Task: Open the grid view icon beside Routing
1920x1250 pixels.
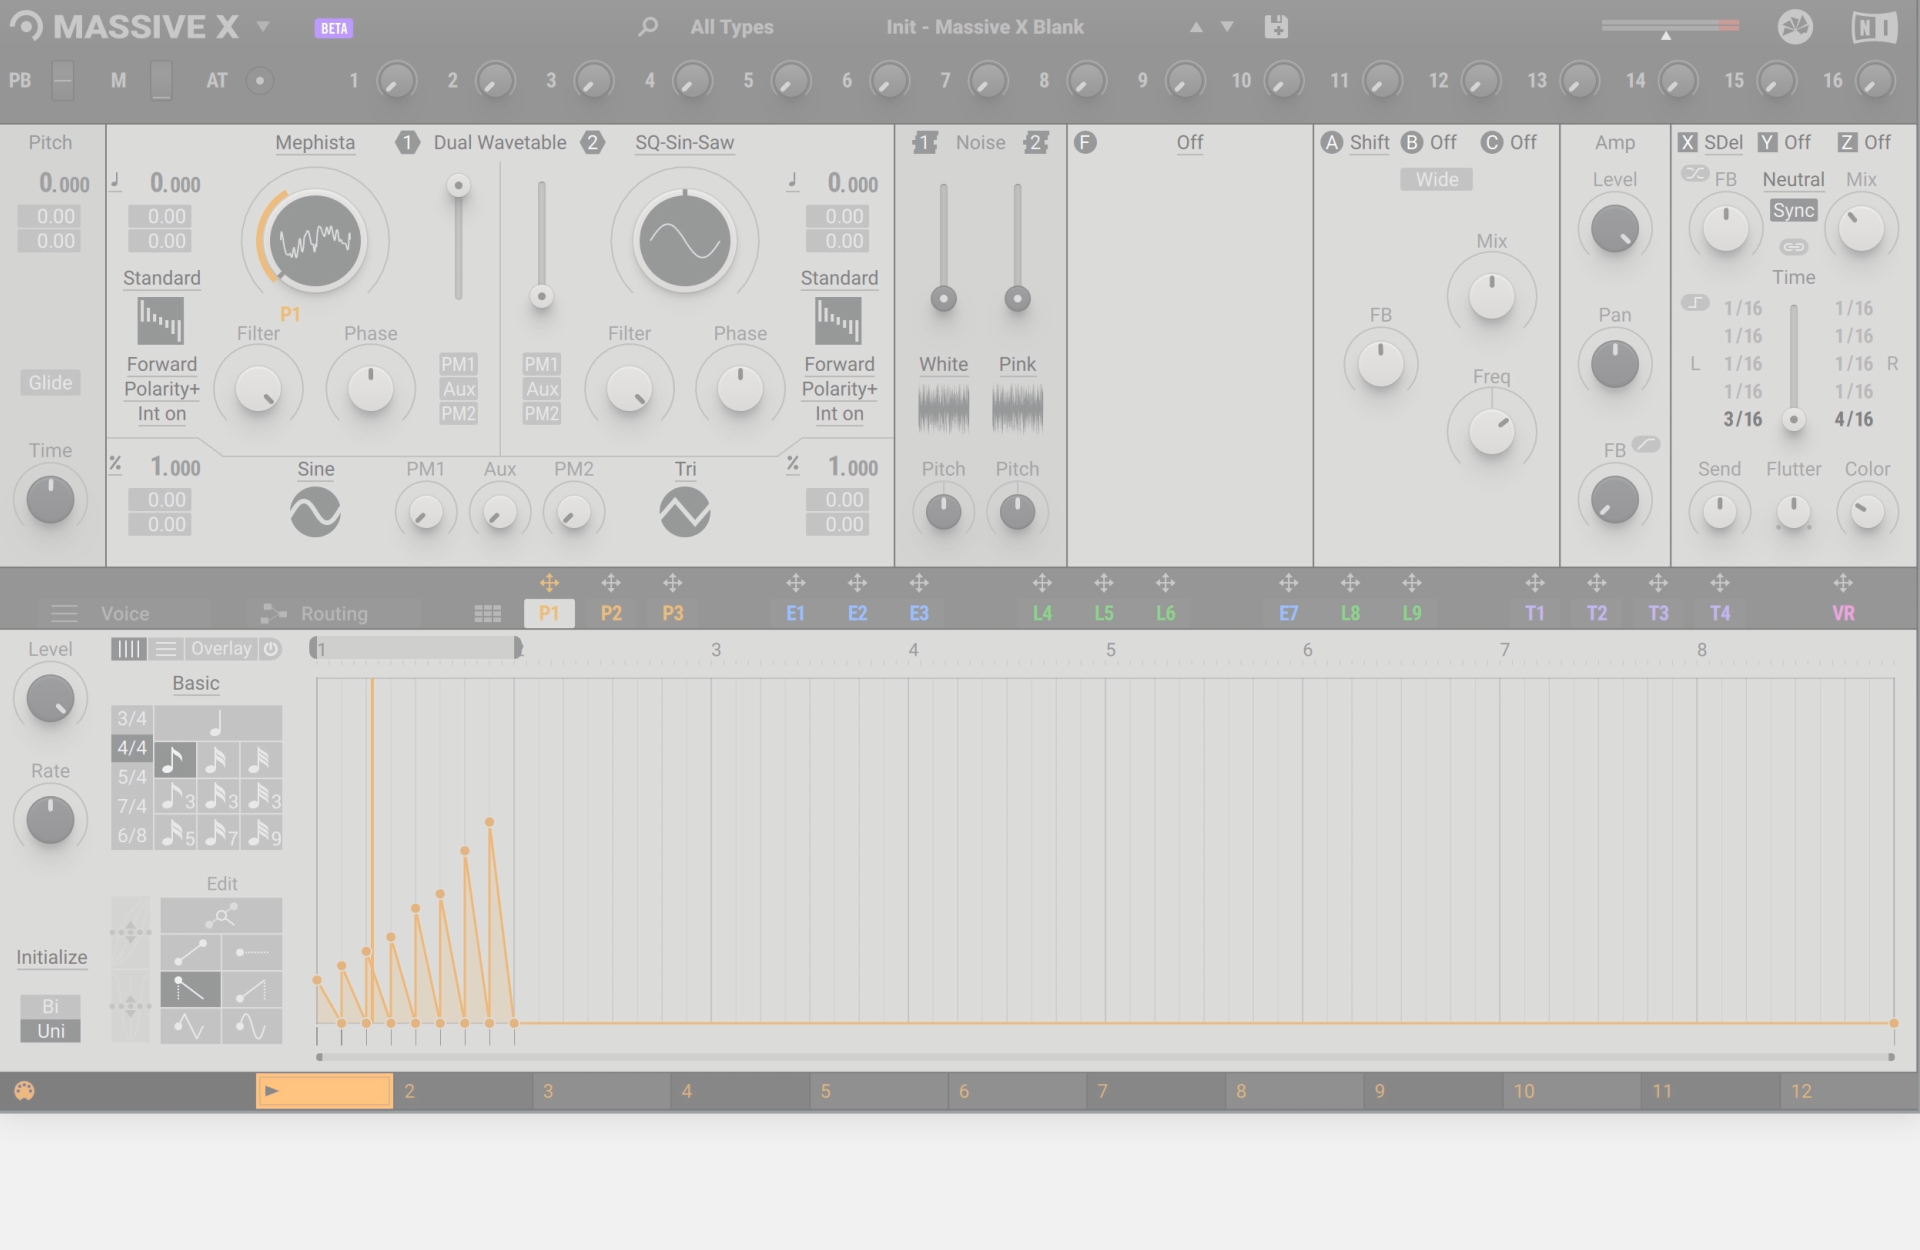Action: [487, 614]
